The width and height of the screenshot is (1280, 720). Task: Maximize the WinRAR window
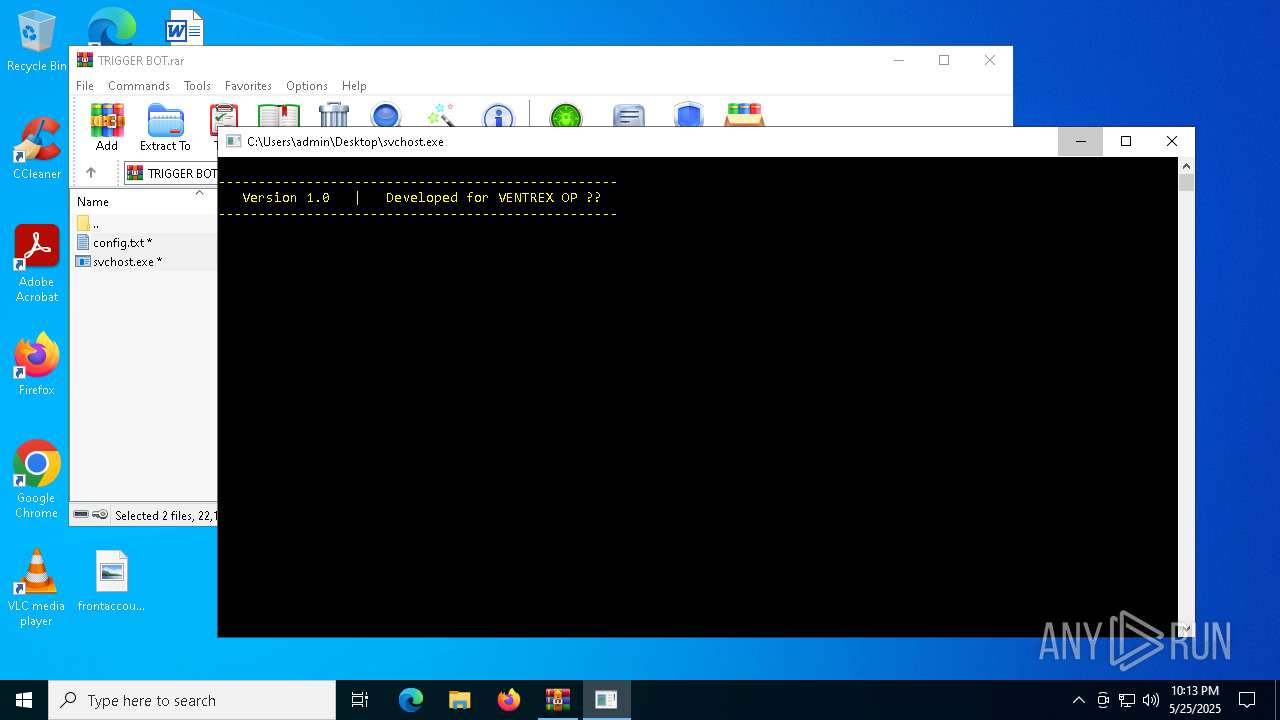pyautogui.click(x=944, y=60)
